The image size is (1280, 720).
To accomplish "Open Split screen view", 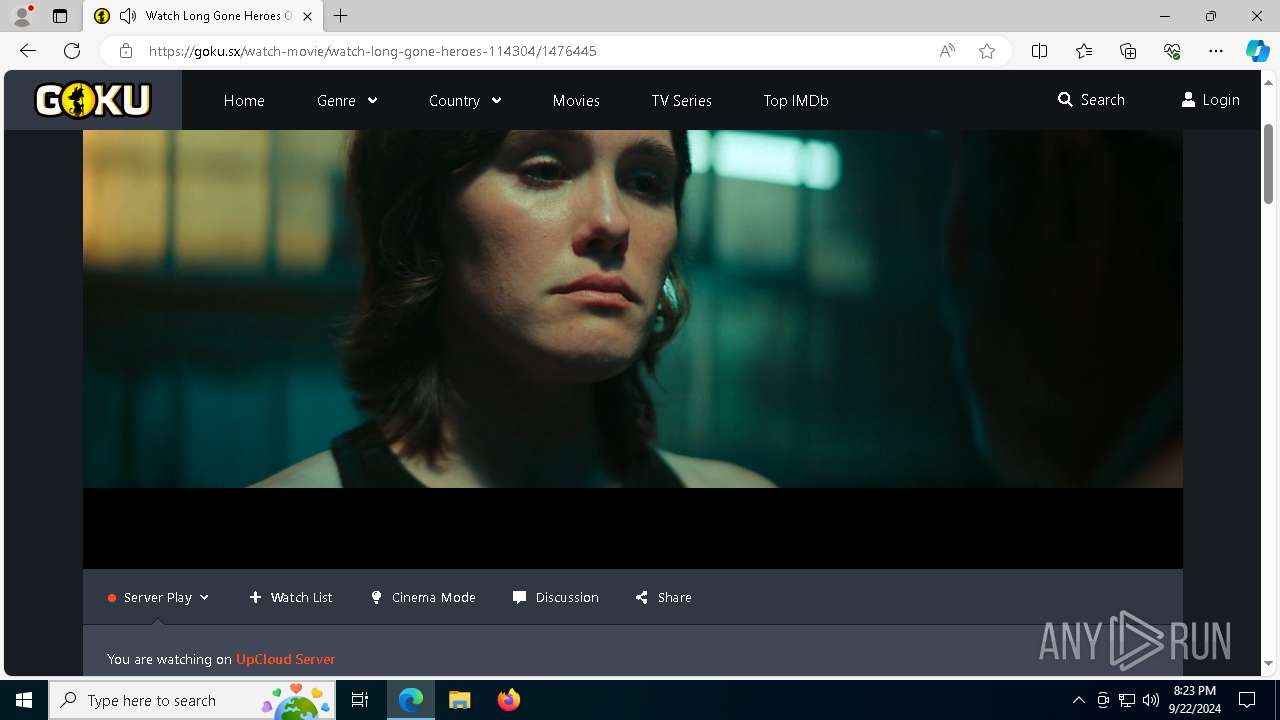I will tap(1039, 51).
